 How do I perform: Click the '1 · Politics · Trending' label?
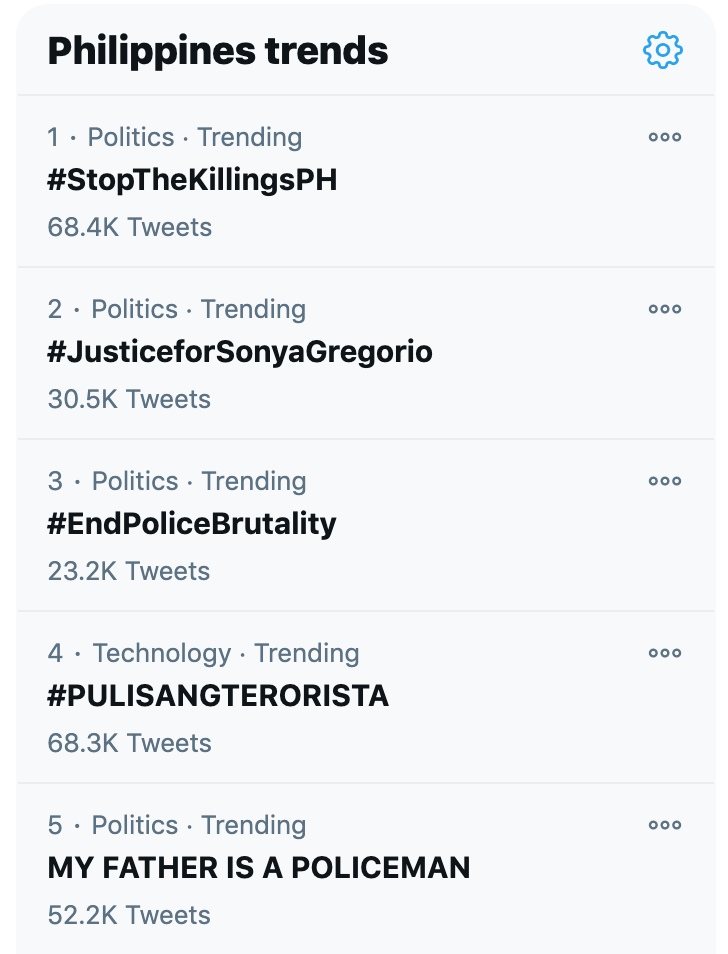coord(175,138)
